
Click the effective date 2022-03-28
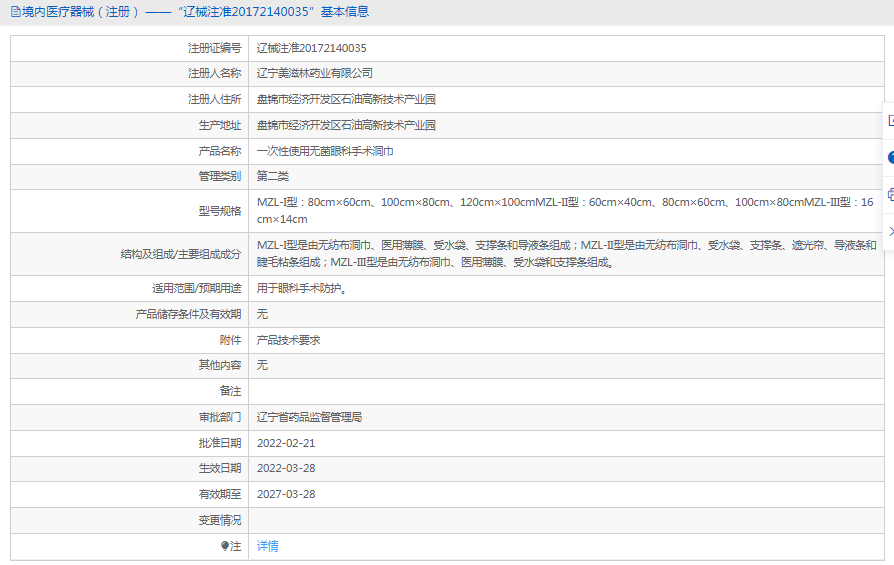coord(285,468)
